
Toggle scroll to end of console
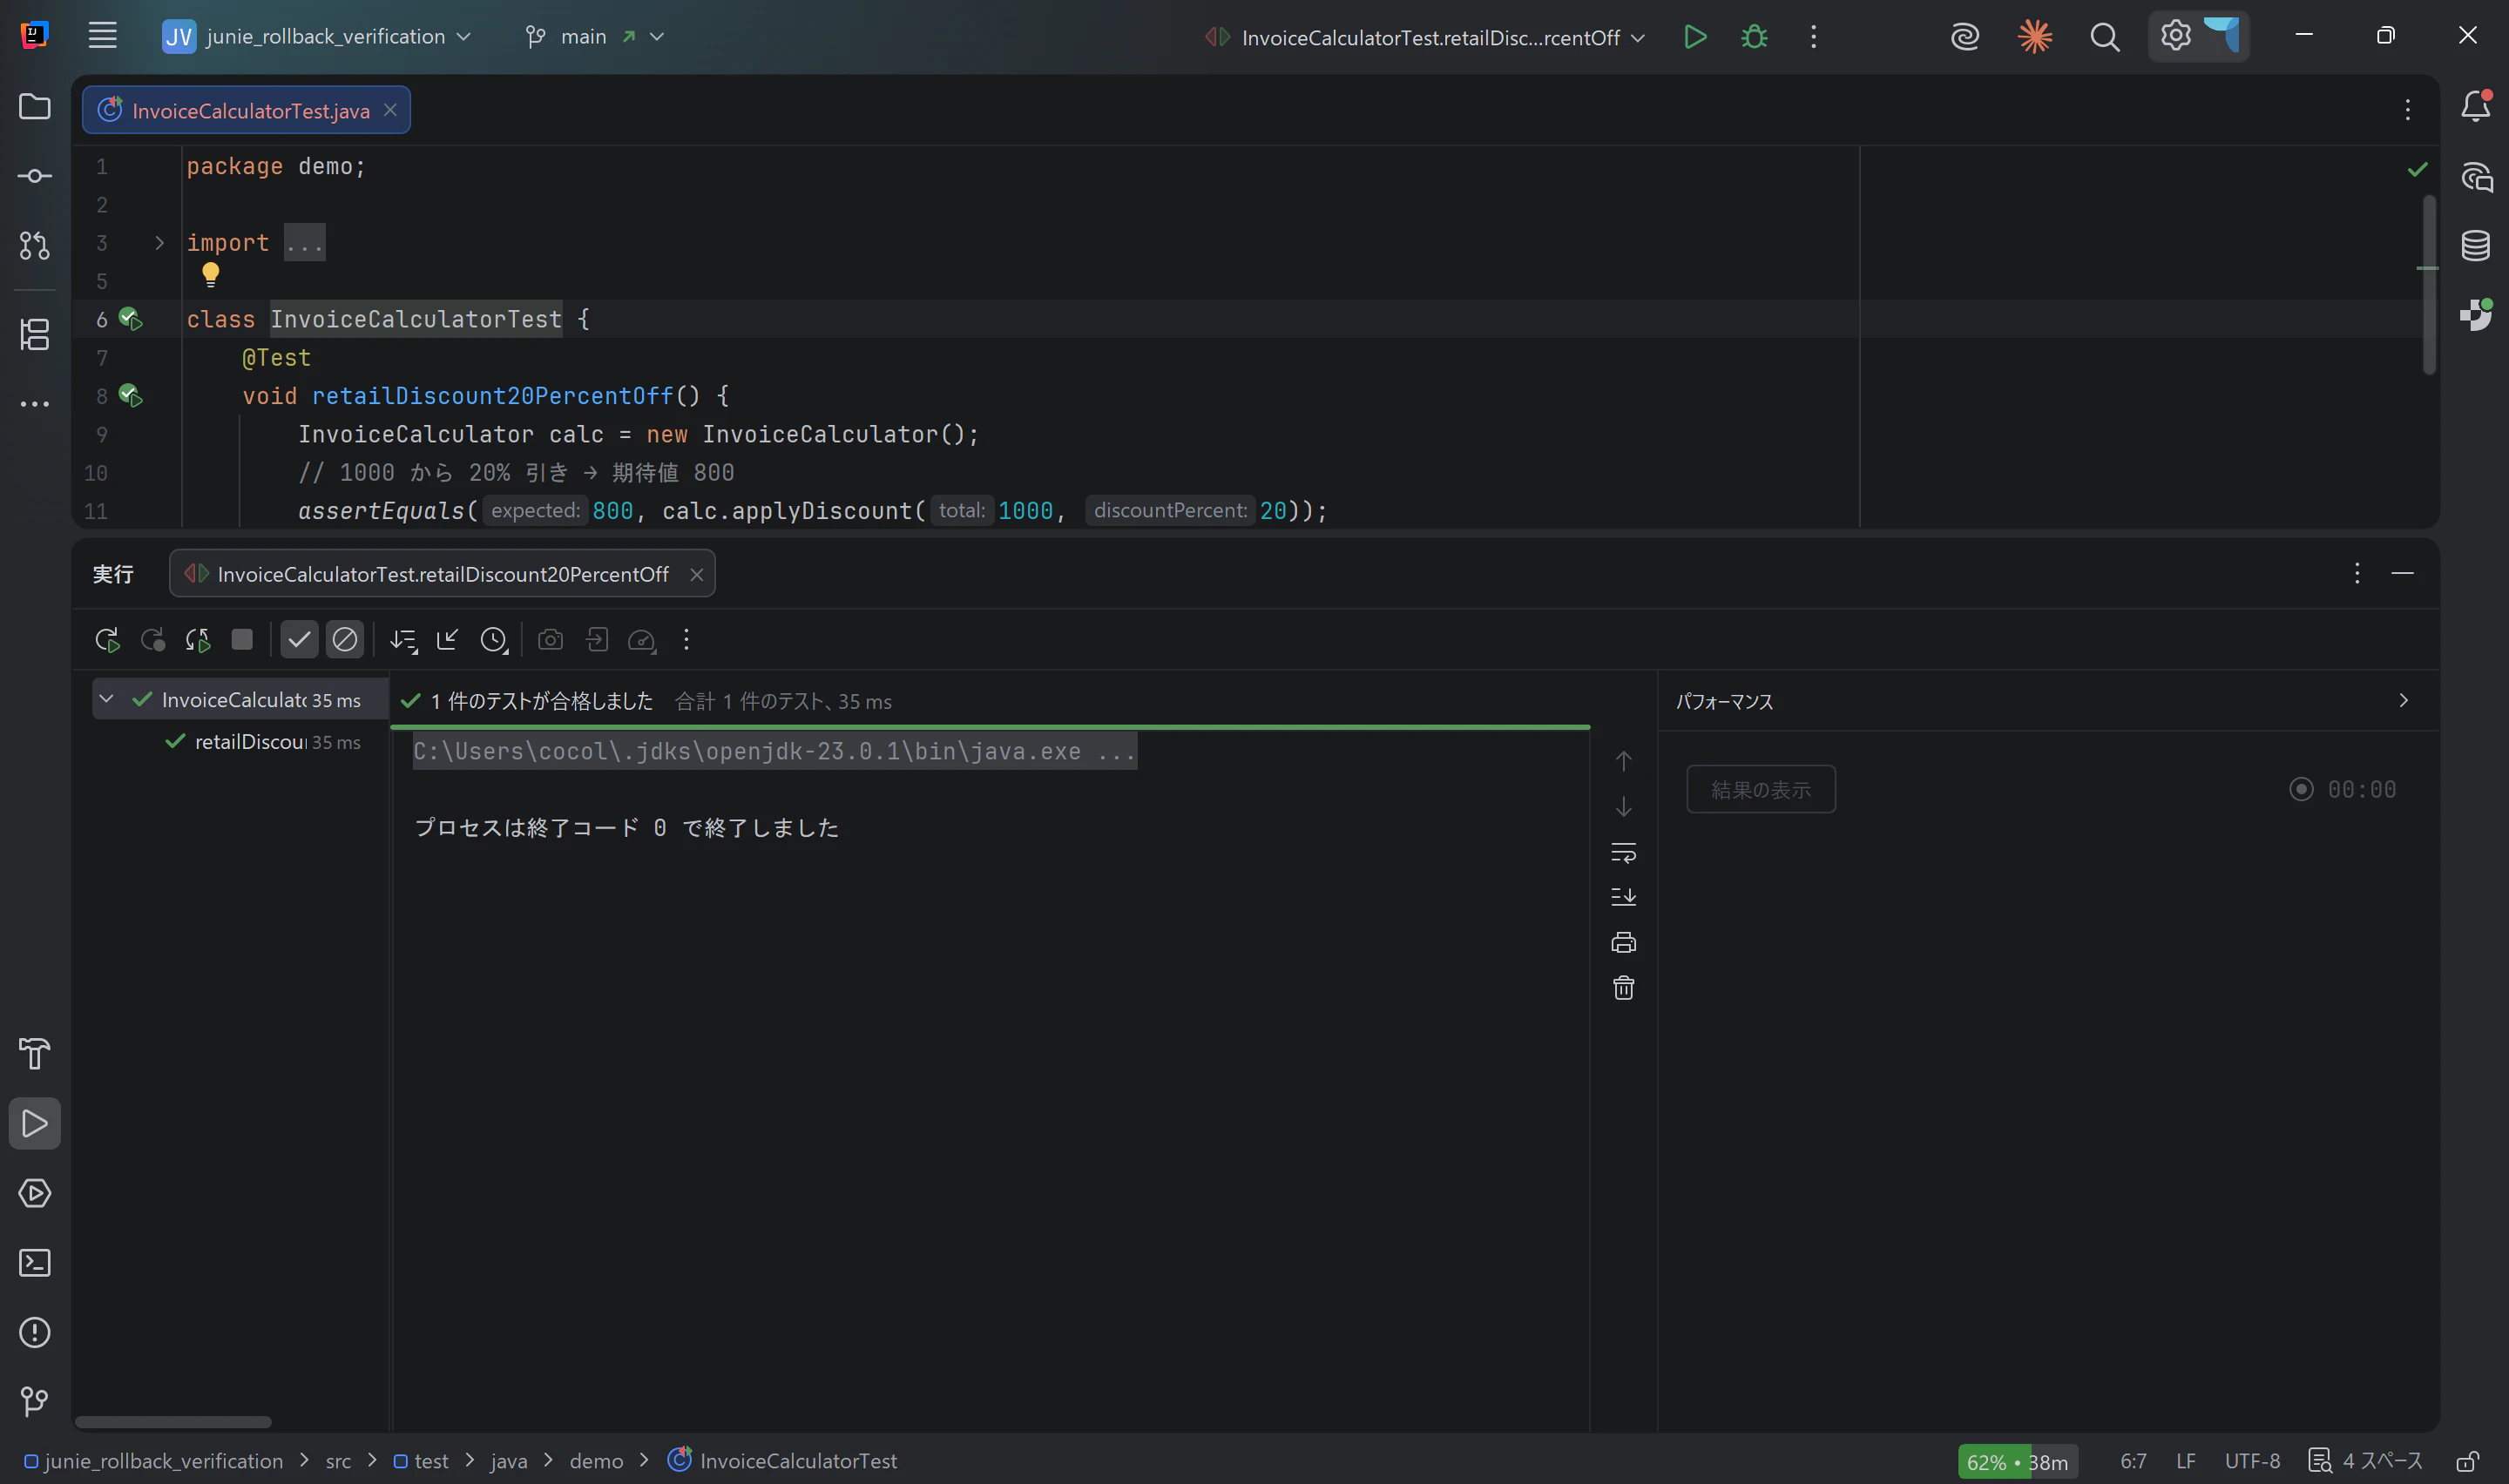pos(1623,897)
